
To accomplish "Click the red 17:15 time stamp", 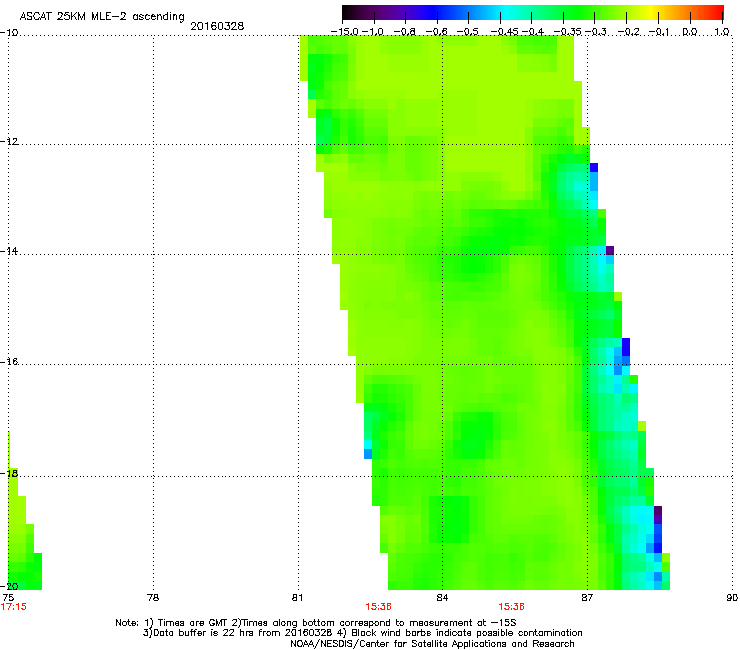I will pos(14,607).
